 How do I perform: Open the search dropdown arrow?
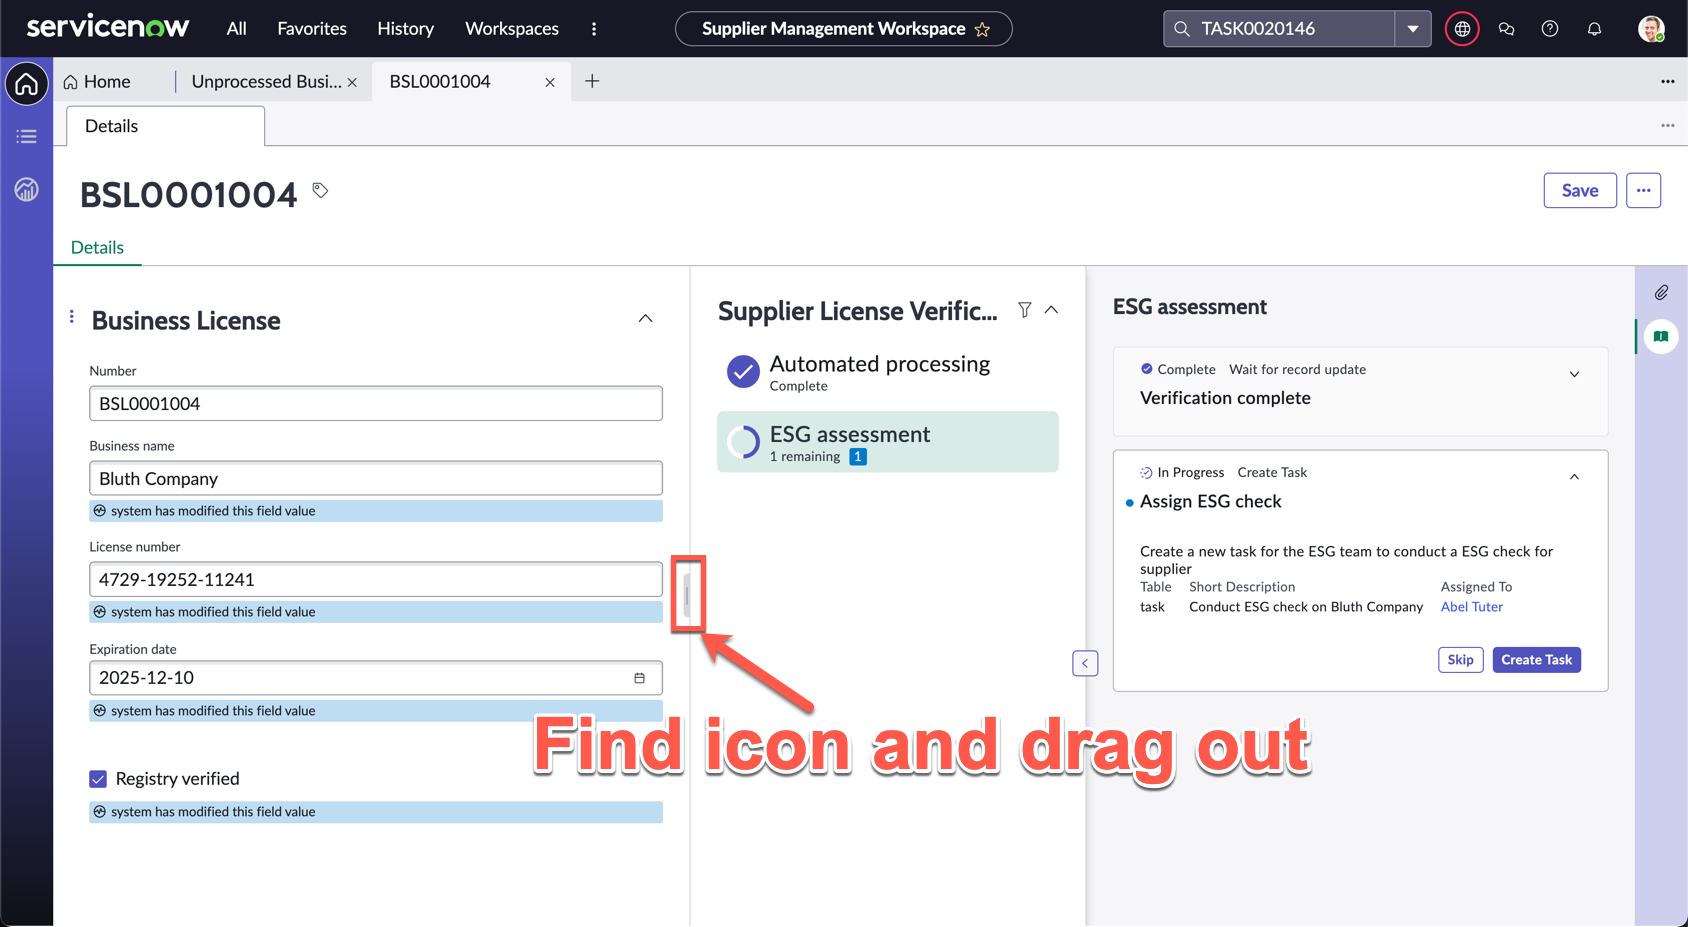[1412, 29]
